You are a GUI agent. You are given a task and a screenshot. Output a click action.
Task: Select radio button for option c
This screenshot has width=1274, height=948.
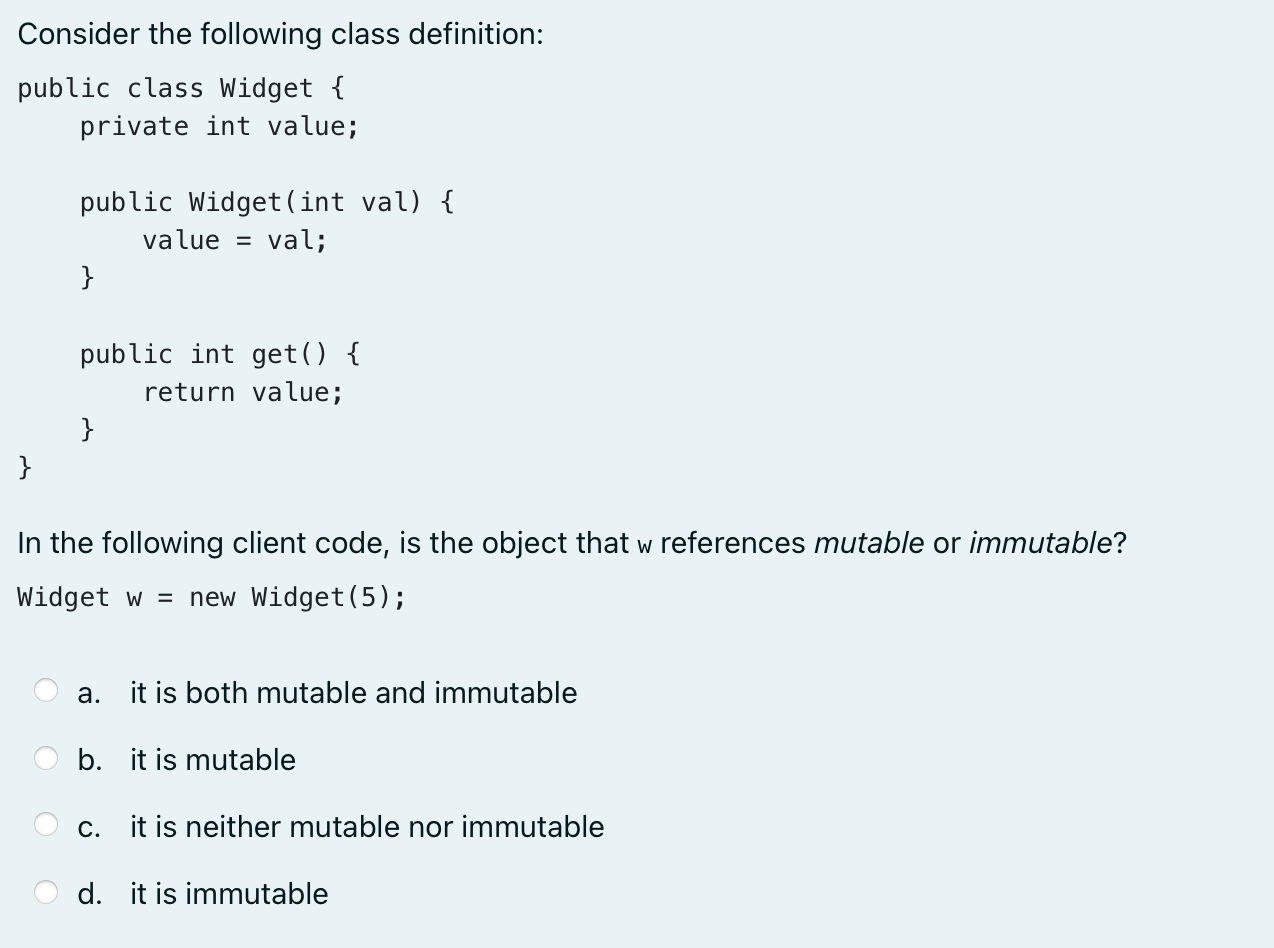tap(45, 823)
